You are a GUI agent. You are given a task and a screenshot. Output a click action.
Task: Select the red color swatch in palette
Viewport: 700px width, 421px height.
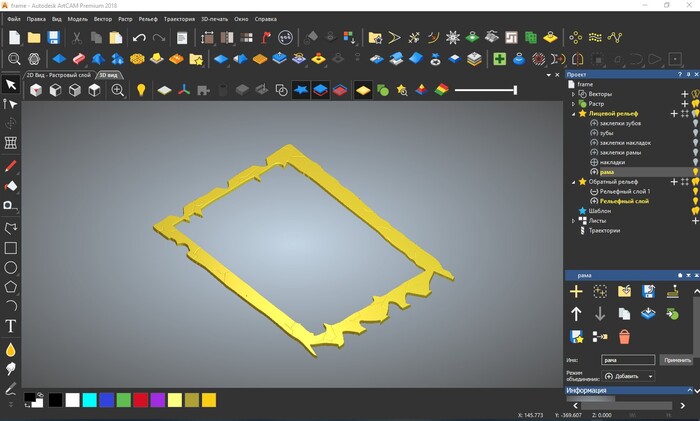(140, 400)
